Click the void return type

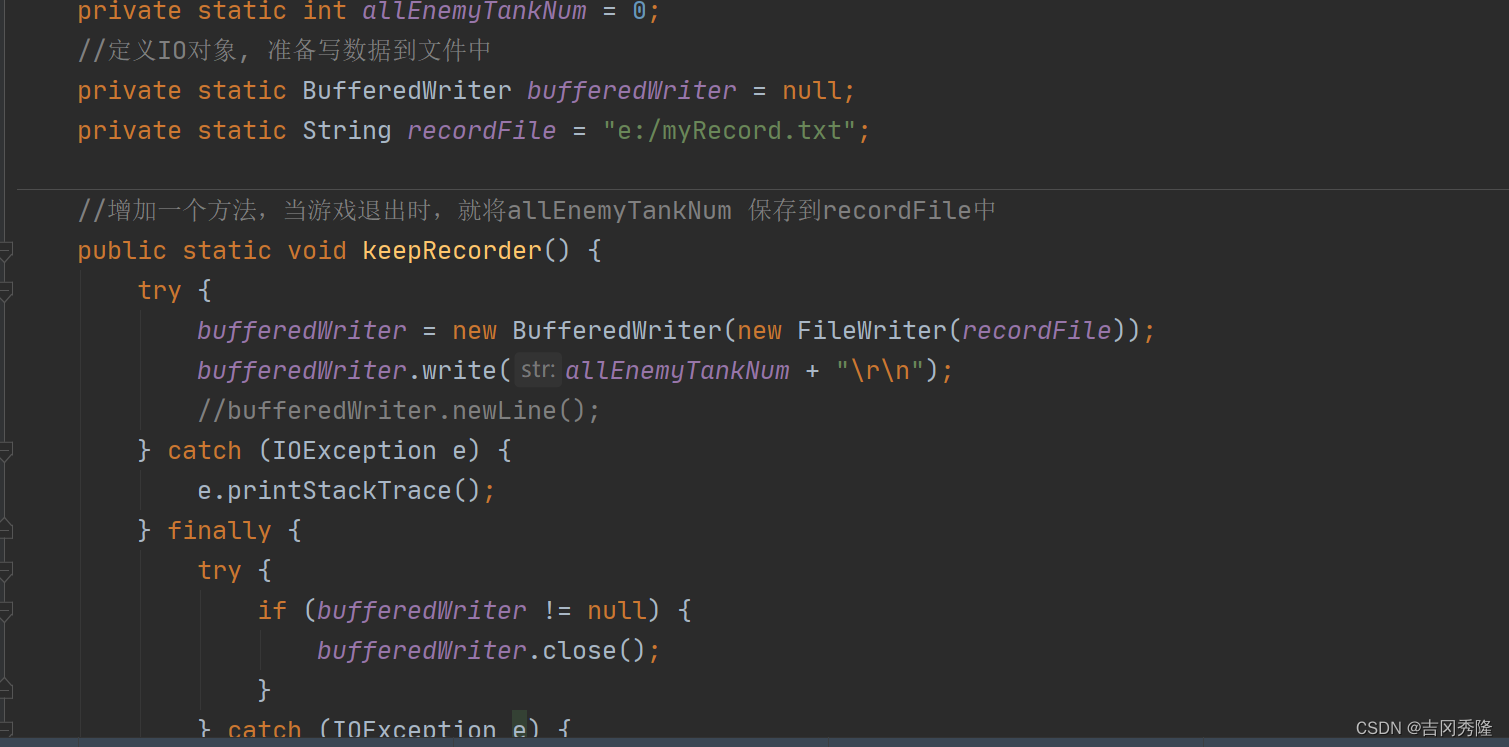click(317, 250)
